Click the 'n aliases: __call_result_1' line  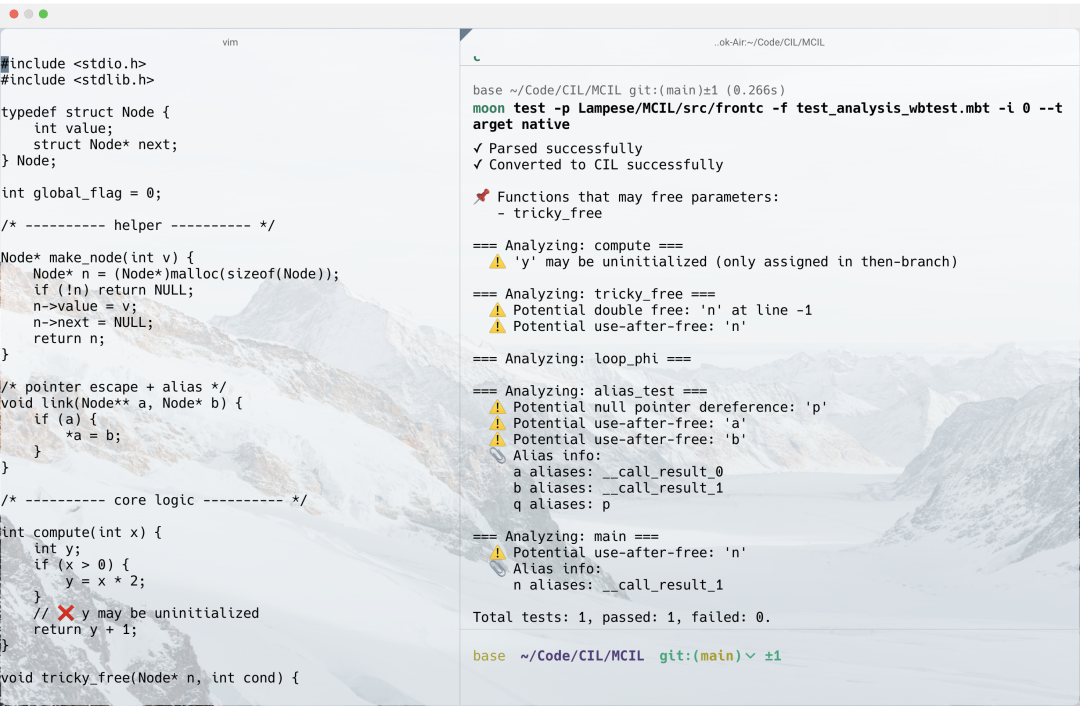(x=619, y=585)
